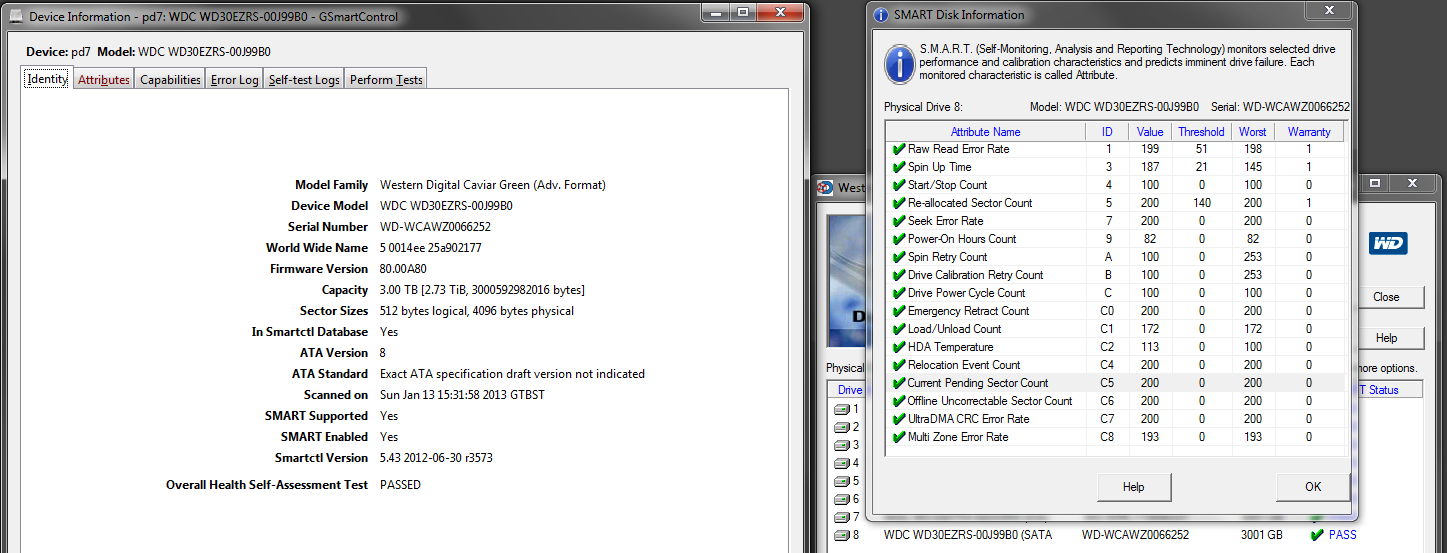This screenshot has height=553, width=1447.
Task: Switch to the Identity tab
Action: (47, 80)
